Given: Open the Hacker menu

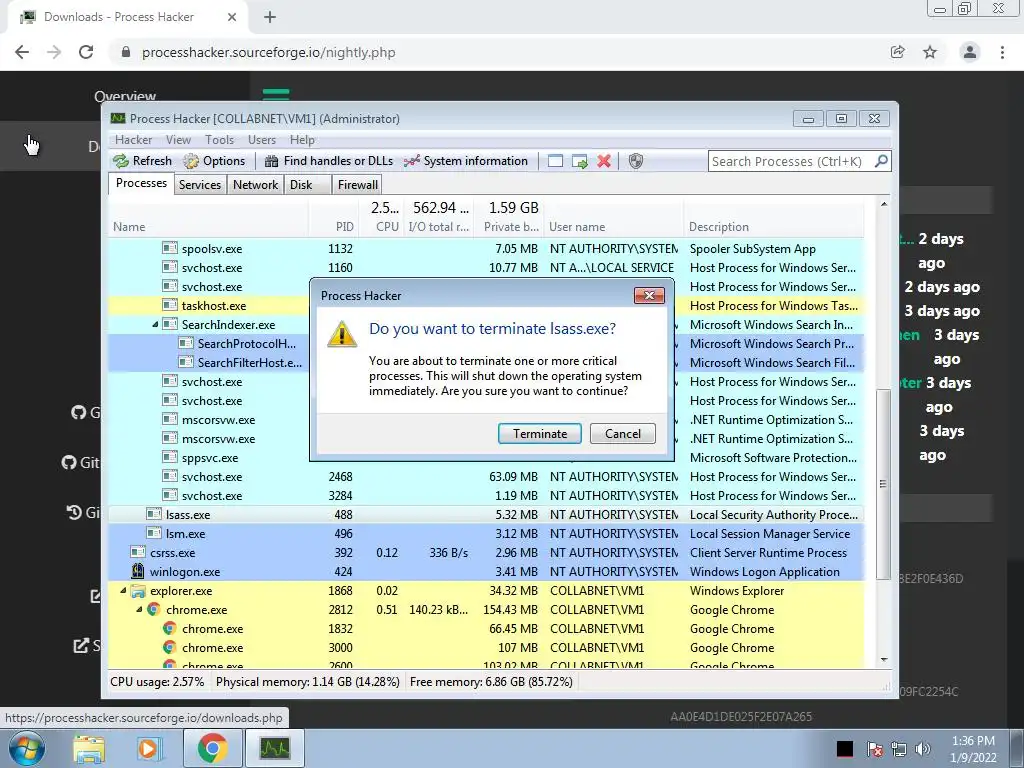Looking at the screenshot, I should [133, 140].
